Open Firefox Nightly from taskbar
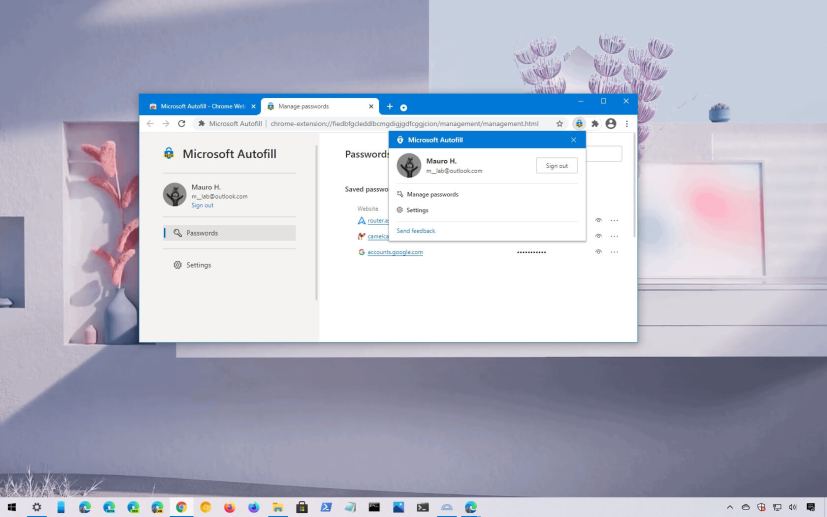Image resolution: width=827 pixels, height=517 pixels. [254, 507]
